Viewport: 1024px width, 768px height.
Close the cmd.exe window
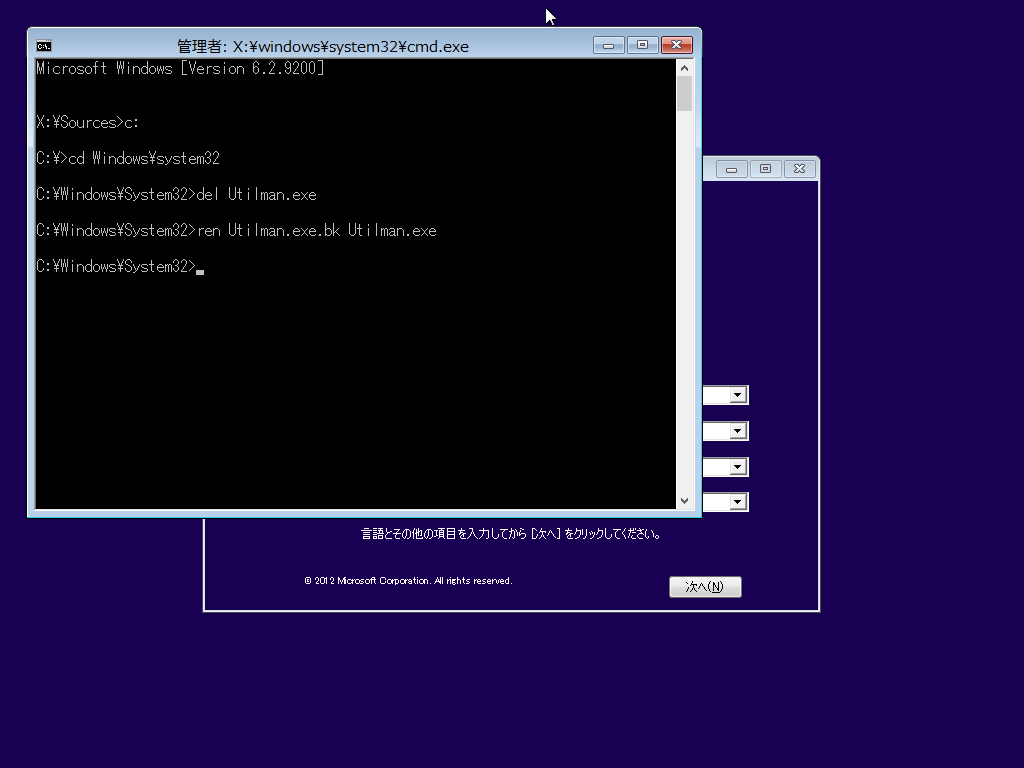(677, 45)
